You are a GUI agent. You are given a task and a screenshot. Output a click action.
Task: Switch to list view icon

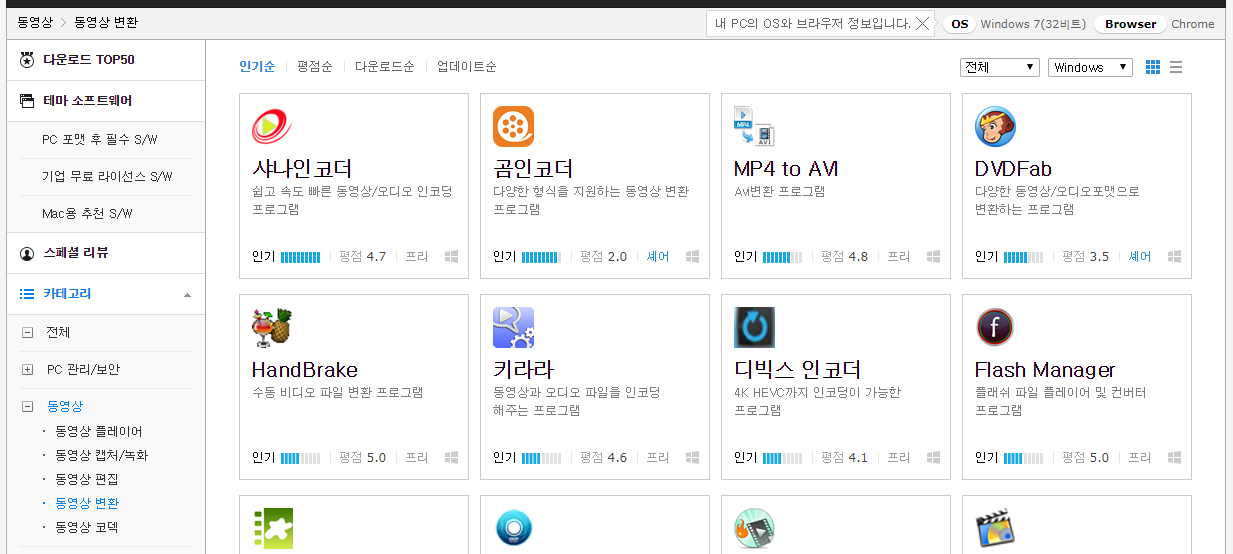tap(1176, 67)
